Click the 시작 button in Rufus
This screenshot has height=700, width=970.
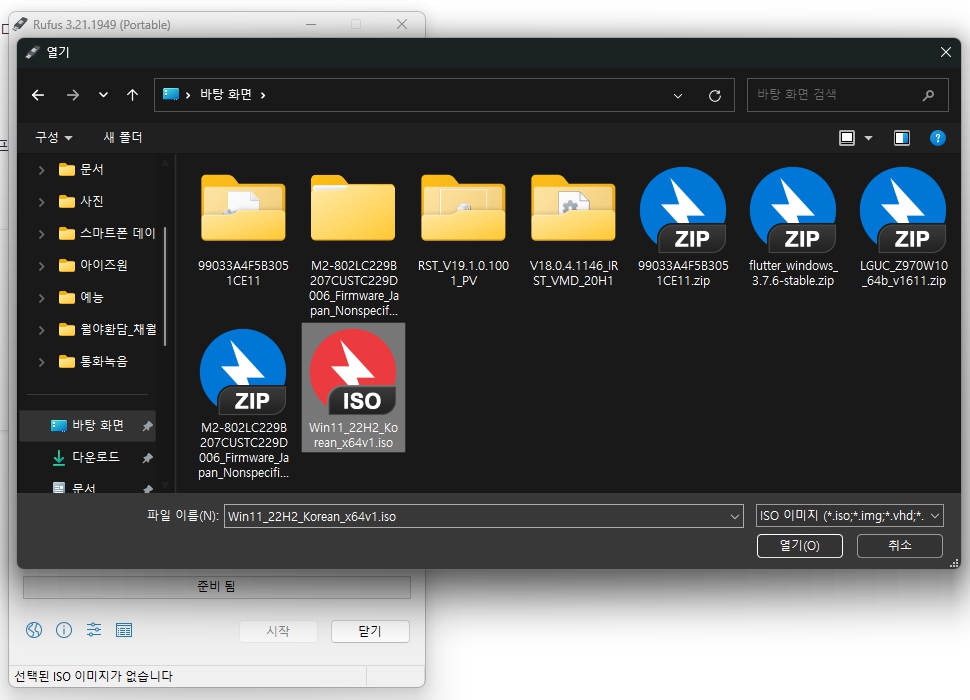point(278,631)
